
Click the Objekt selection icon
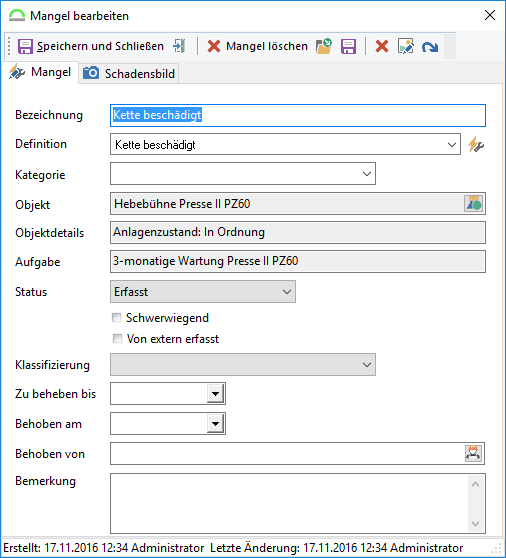click(x=474, y=204)
